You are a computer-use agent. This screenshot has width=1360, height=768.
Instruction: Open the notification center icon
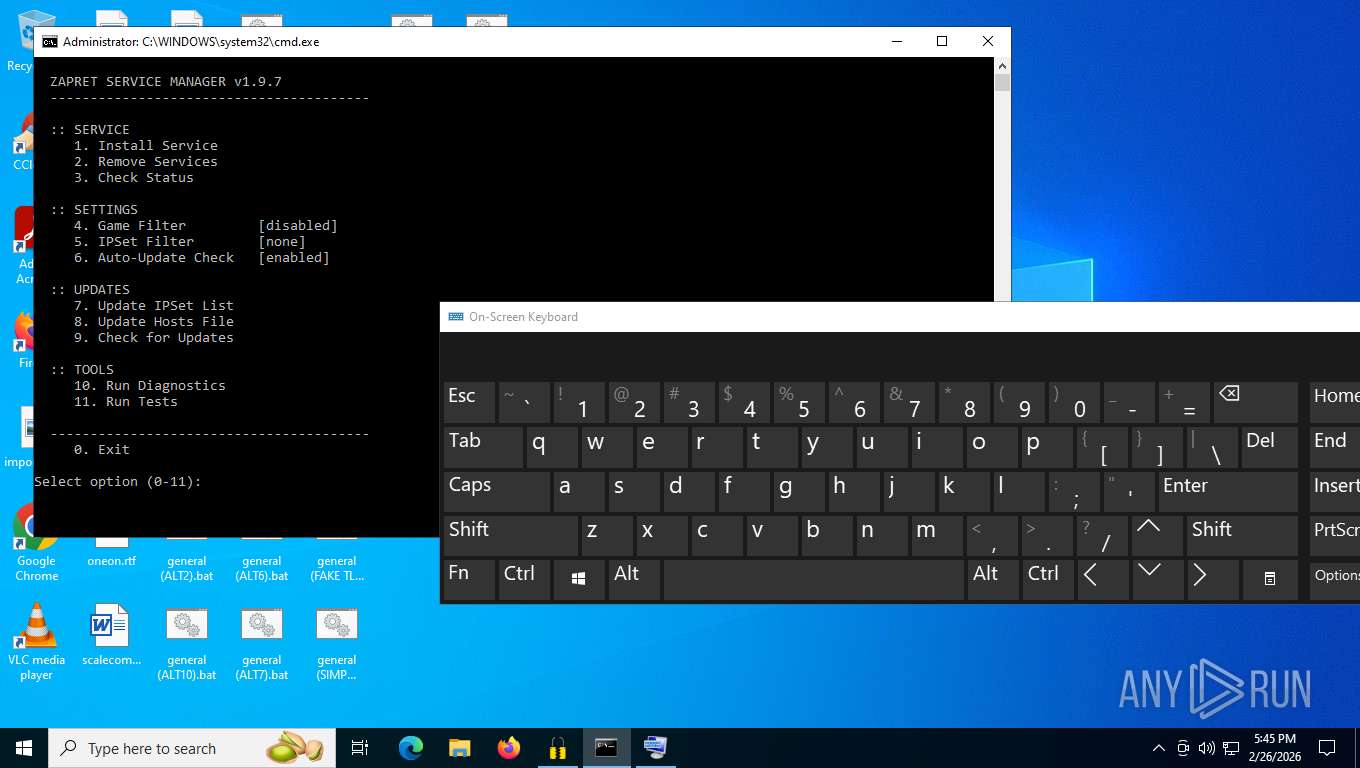coord(1327,748)
